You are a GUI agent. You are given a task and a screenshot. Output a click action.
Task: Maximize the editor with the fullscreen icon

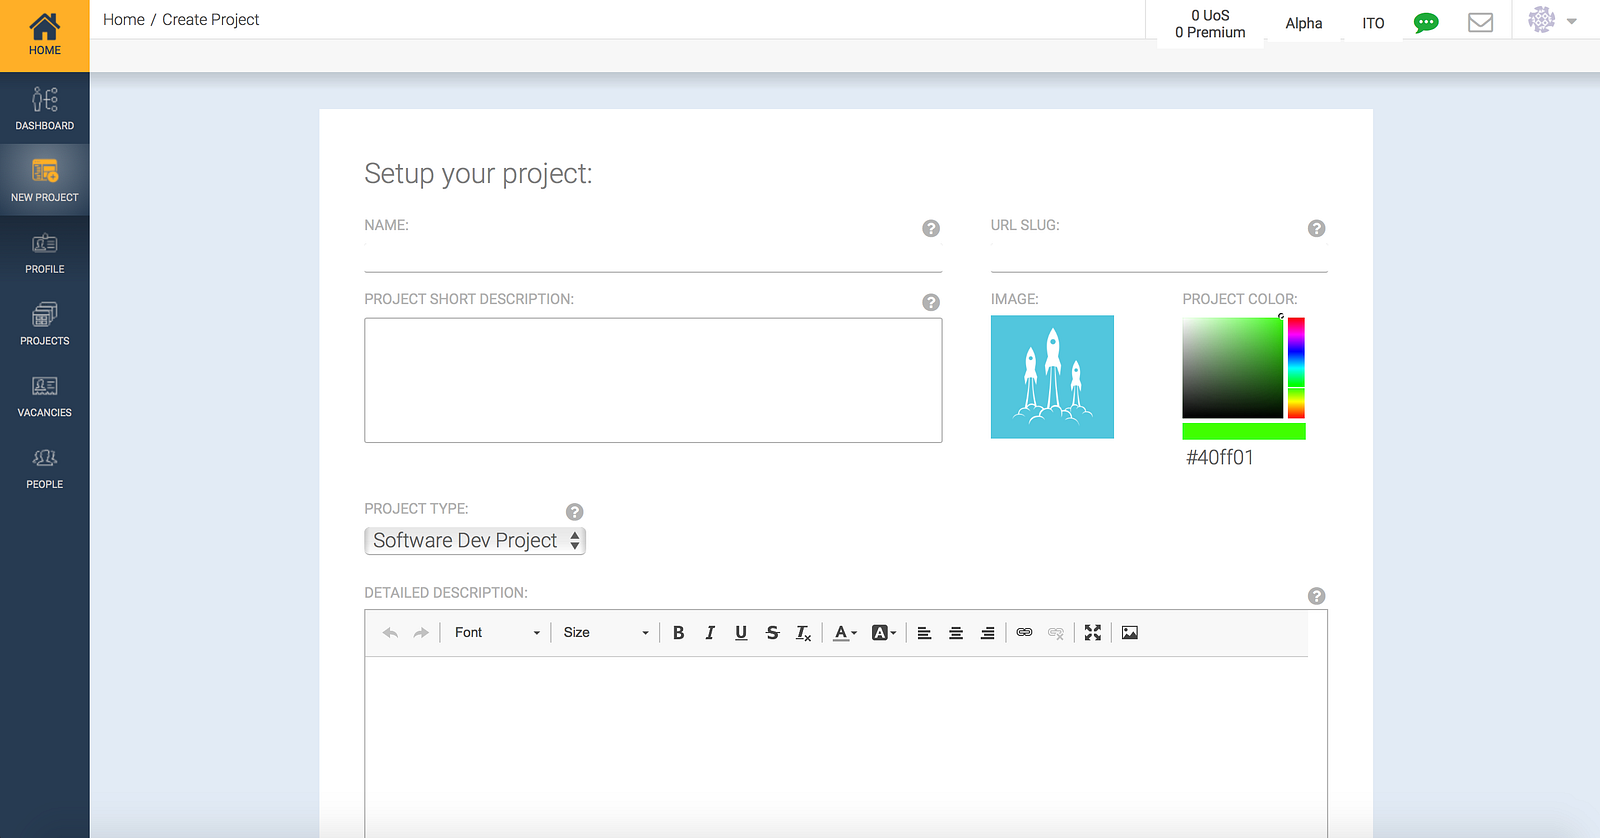pyautogui.click(x=1093, y=633)
